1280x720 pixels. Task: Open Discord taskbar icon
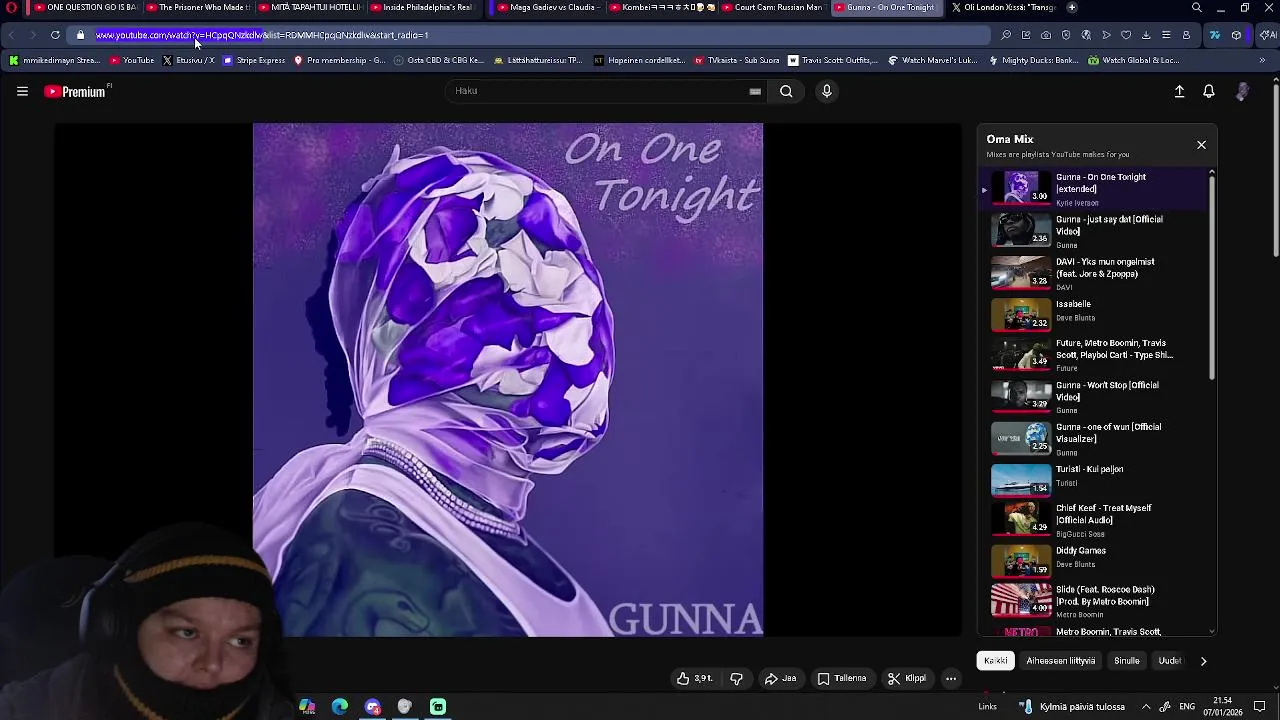click(373, 707)
